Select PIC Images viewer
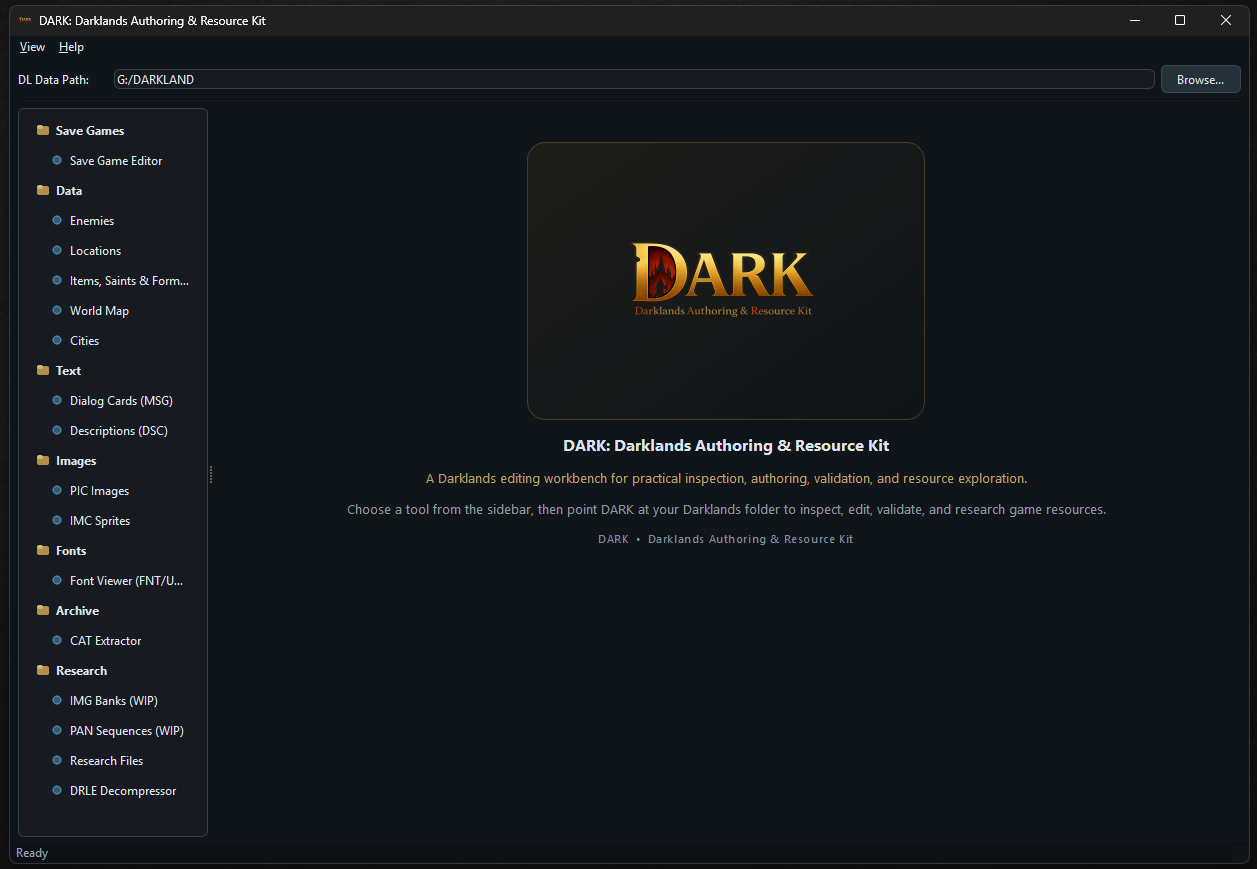 click(x=99, y=491)
